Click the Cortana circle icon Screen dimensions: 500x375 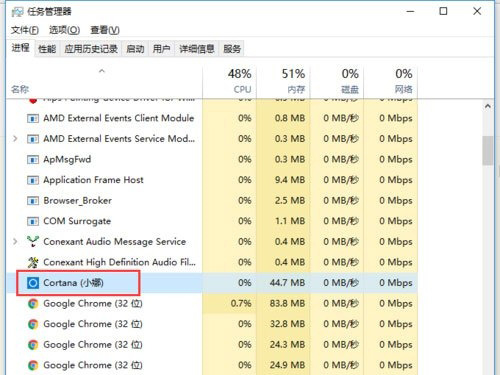[33, 283]
